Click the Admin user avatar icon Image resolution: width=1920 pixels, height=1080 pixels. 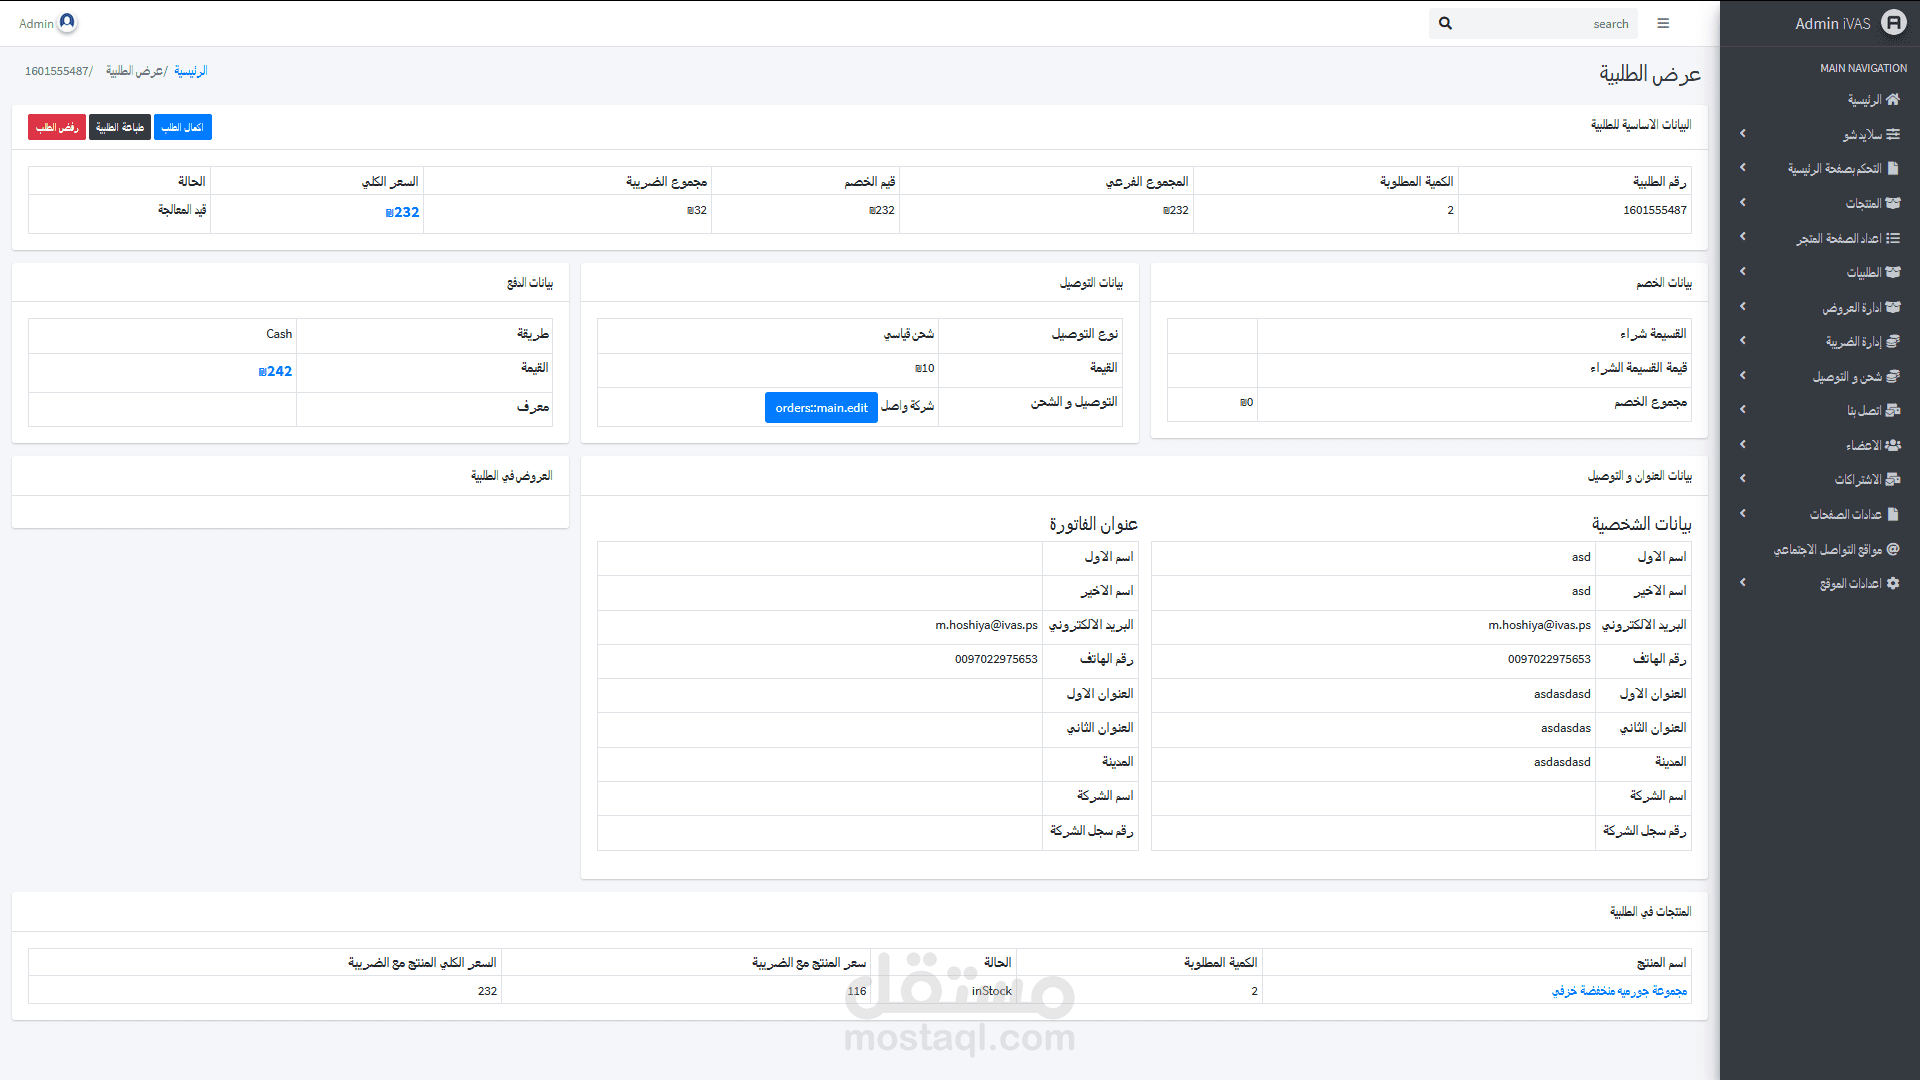pyautogui.click(x=67, y=22)
